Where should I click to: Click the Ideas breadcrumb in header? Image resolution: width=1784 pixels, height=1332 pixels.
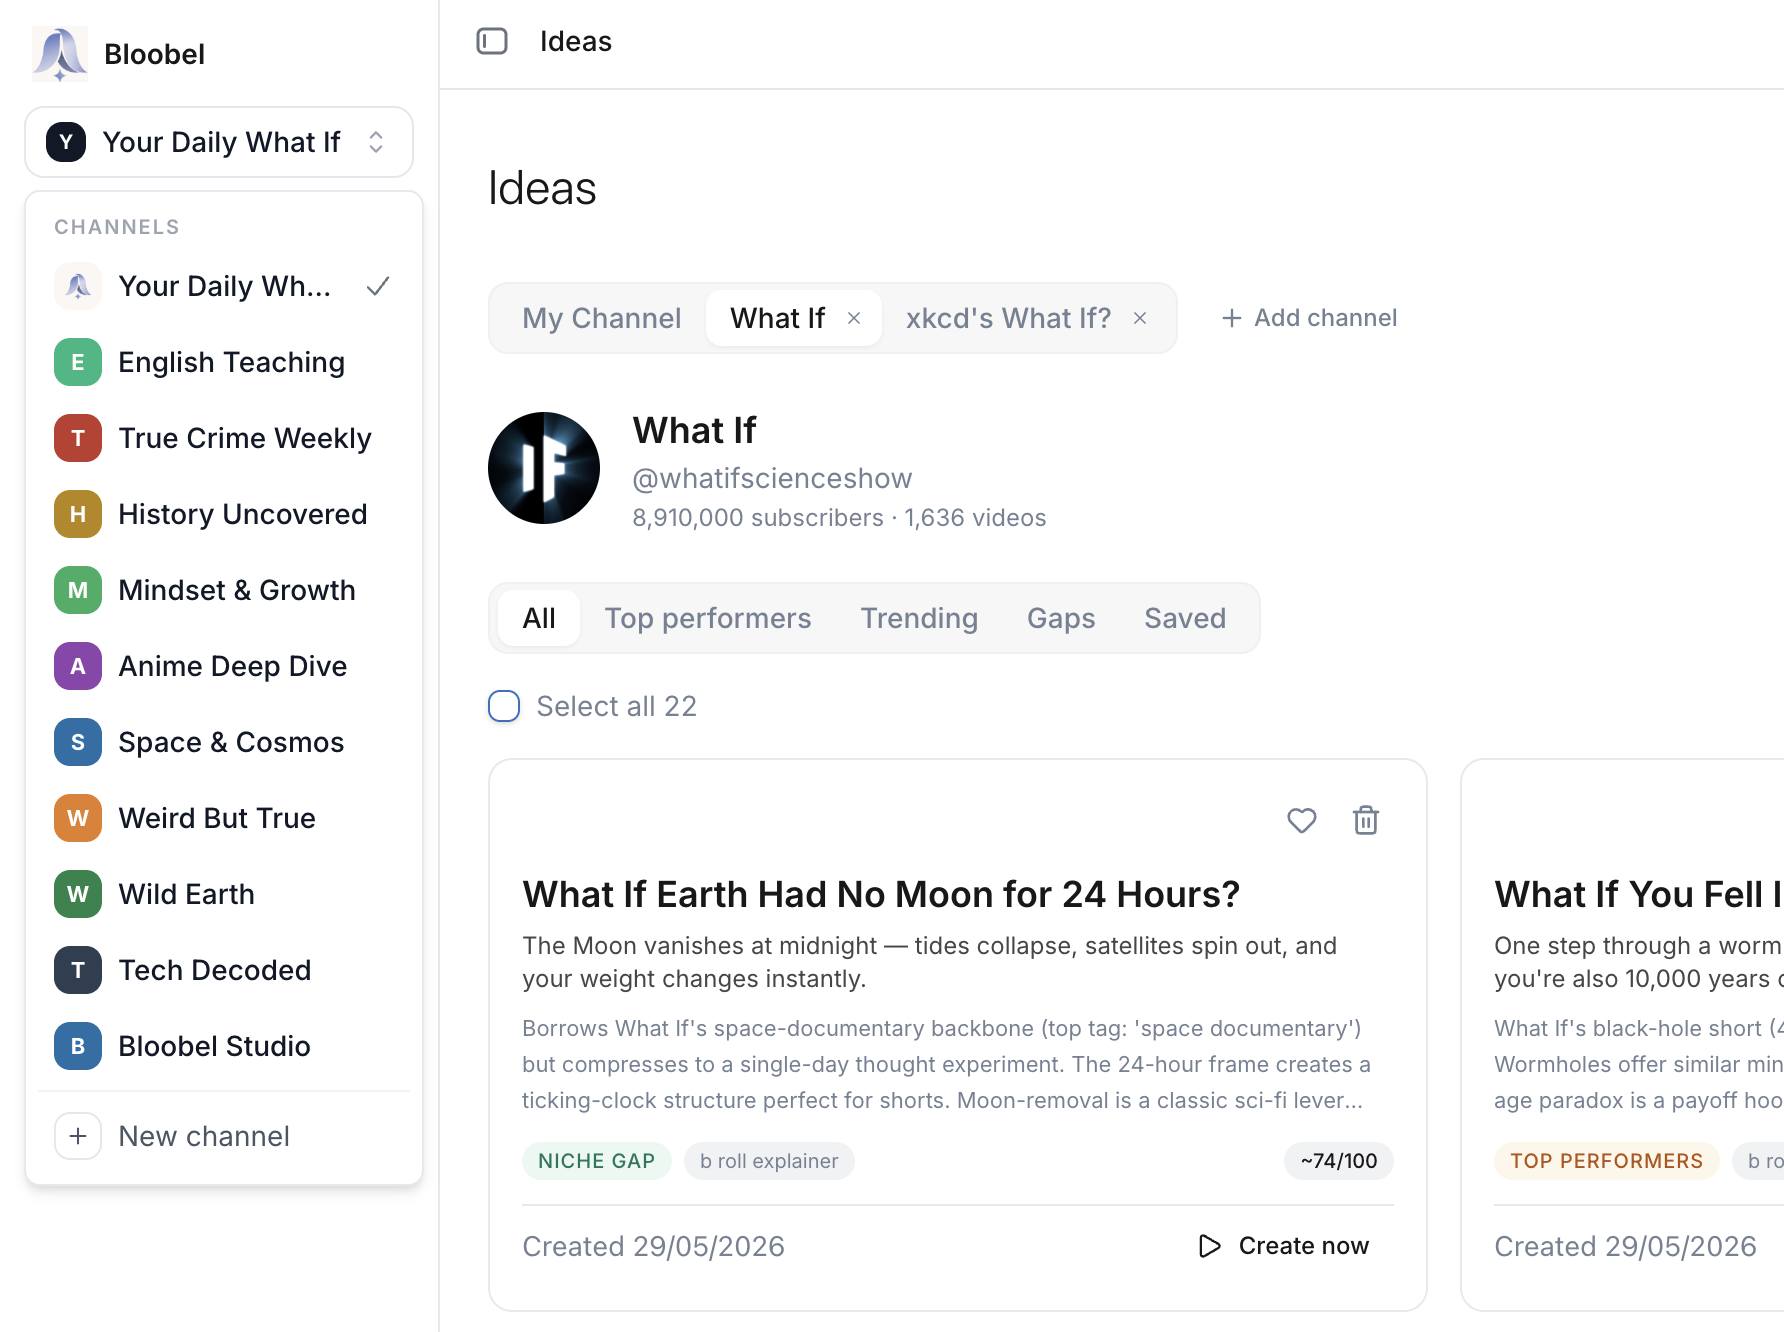pos(576,41)
